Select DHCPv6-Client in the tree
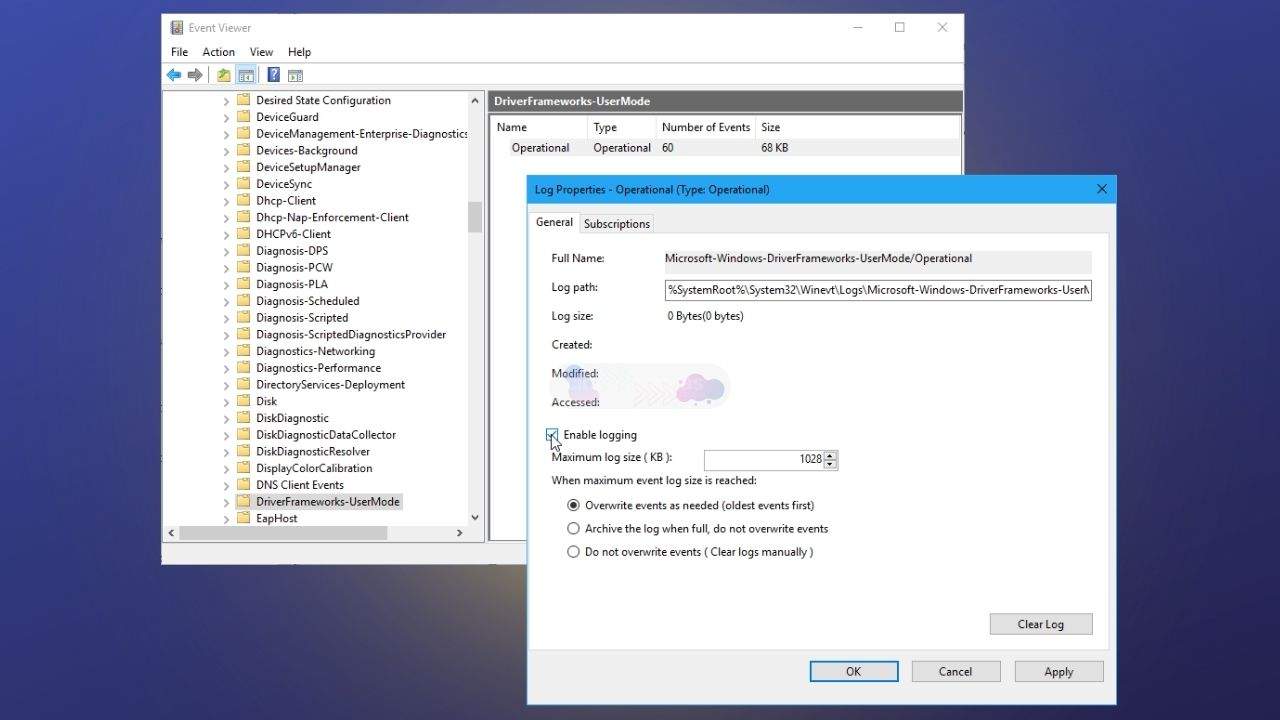The image size is (1280, 720). point(293,234)
